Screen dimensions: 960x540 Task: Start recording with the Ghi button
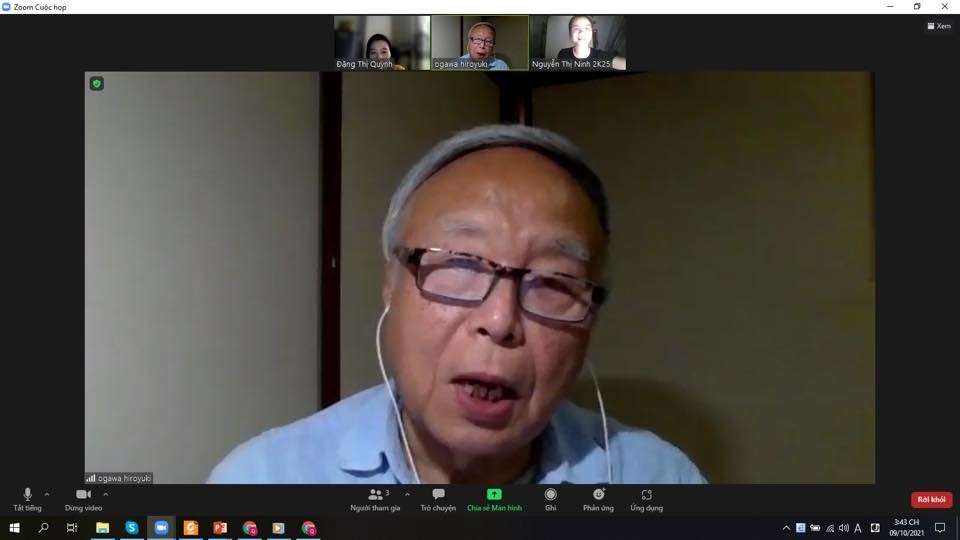click(550, 496)
